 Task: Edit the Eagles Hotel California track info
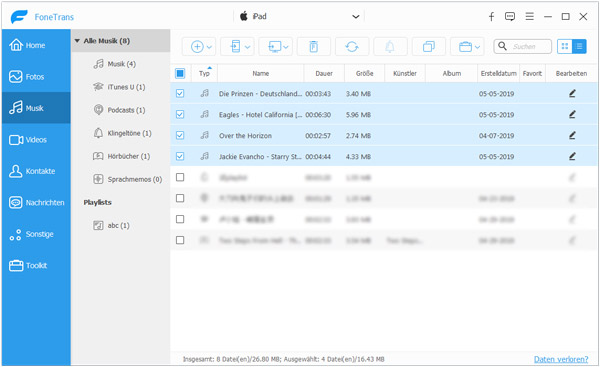(x=572, y=114)
